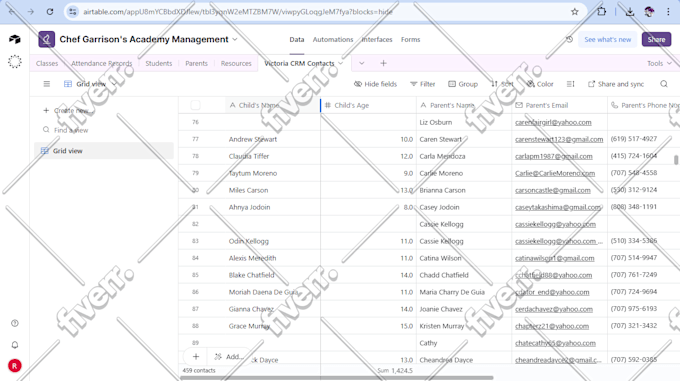Image resolution: width=680 pixels, height=381 pixels.
Task: Open the Child's Name column header
Action: pos(273,105)
